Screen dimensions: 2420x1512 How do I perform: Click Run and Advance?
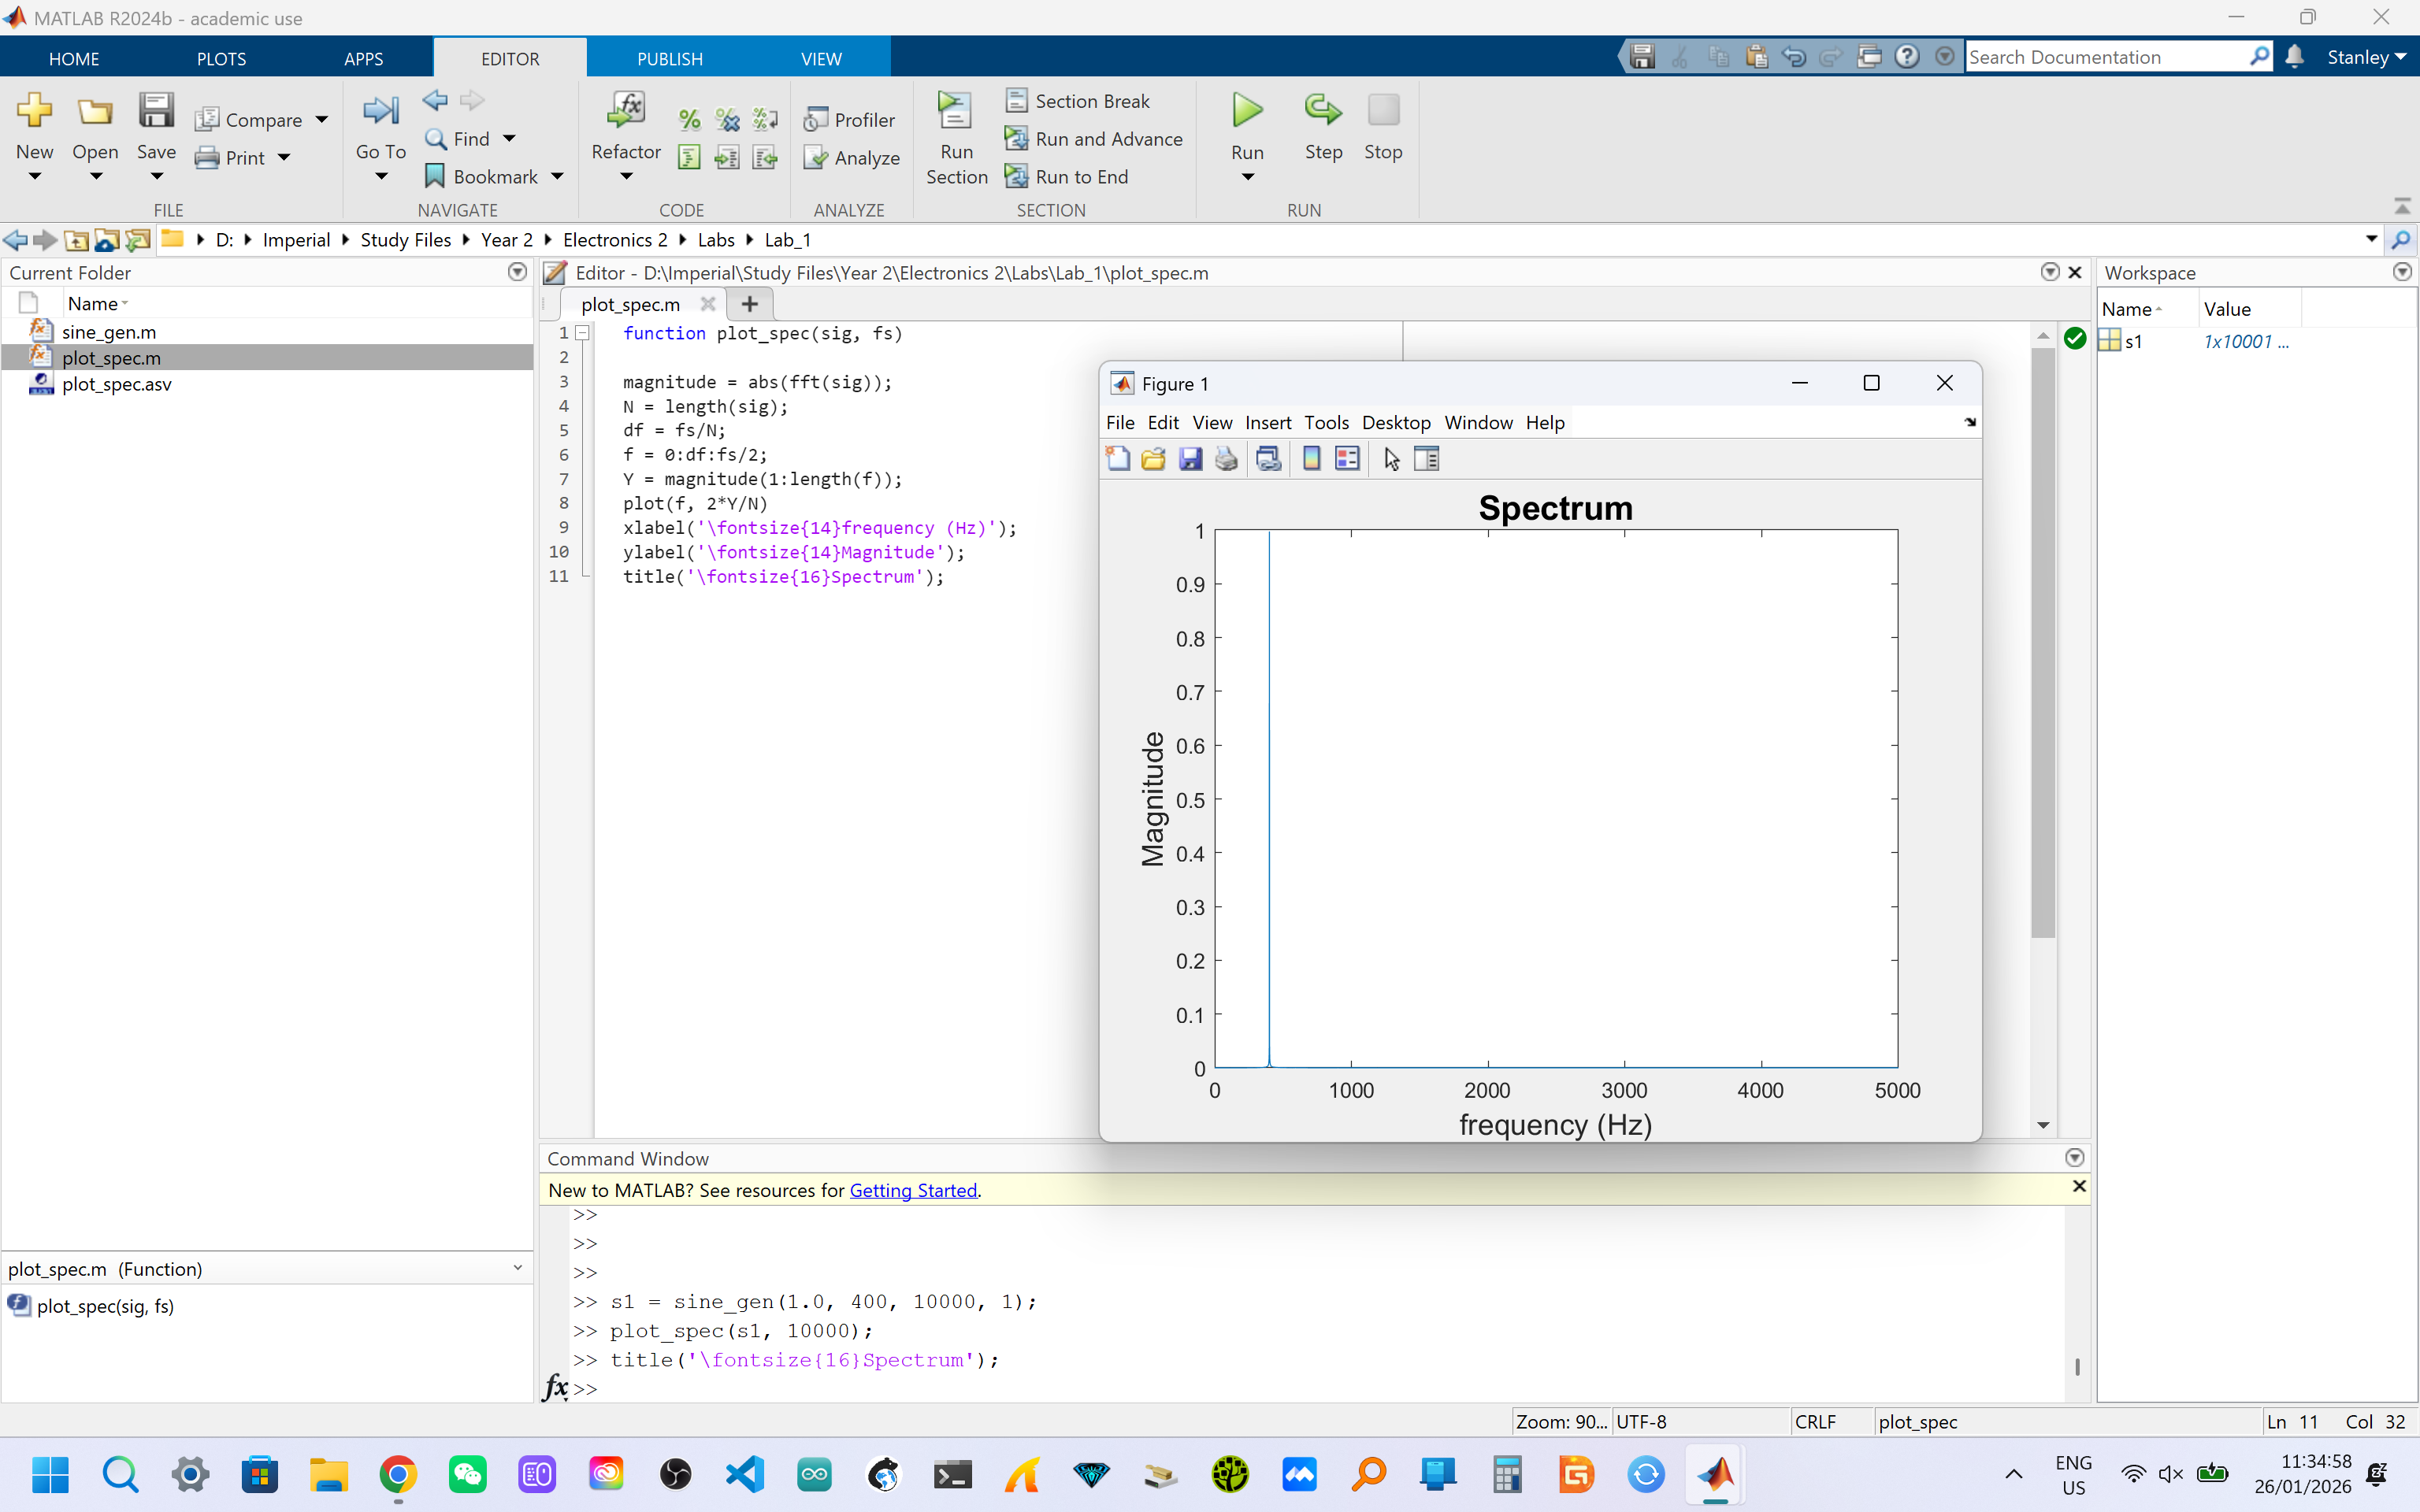1094,139
